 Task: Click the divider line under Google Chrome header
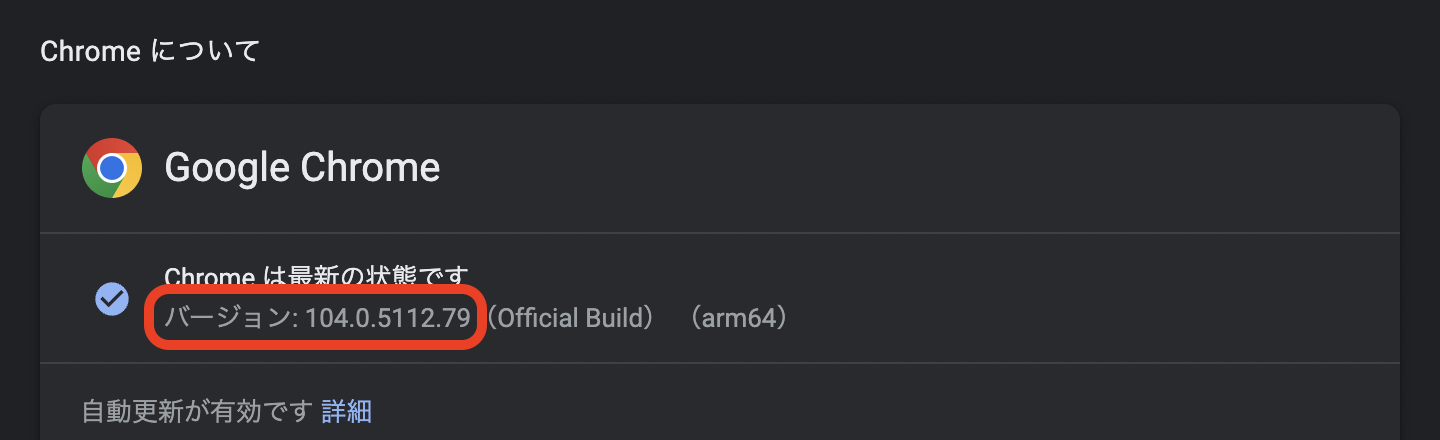(x=720, y=233)
